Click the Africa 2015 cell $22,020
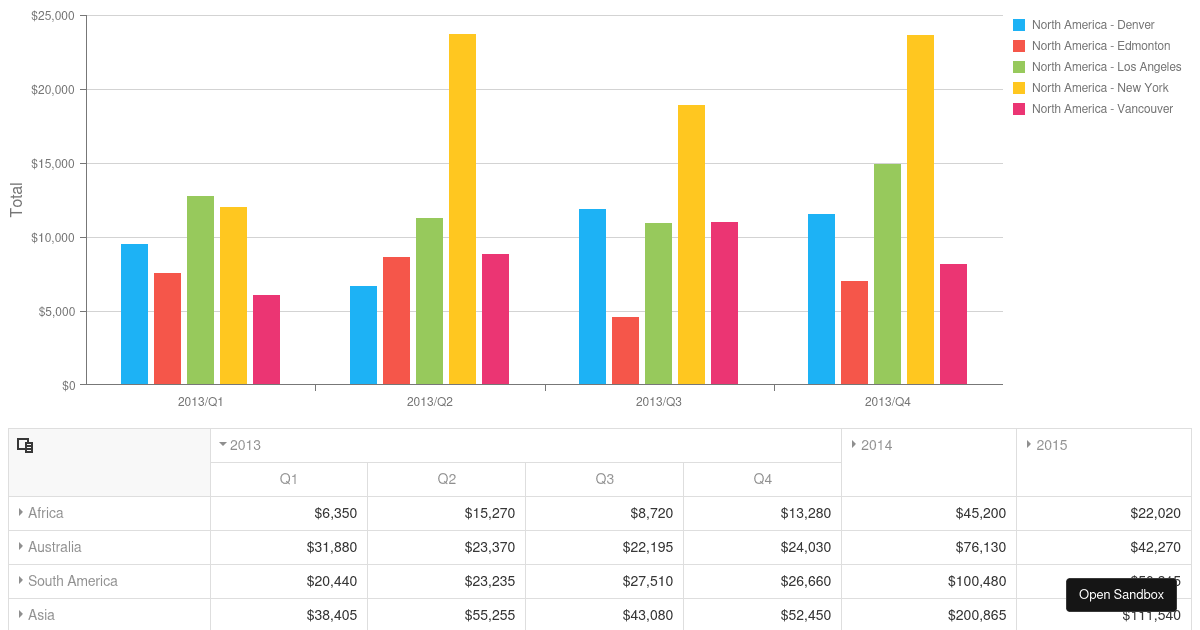Screen dimensions: 1200x630 [1104, 513]
